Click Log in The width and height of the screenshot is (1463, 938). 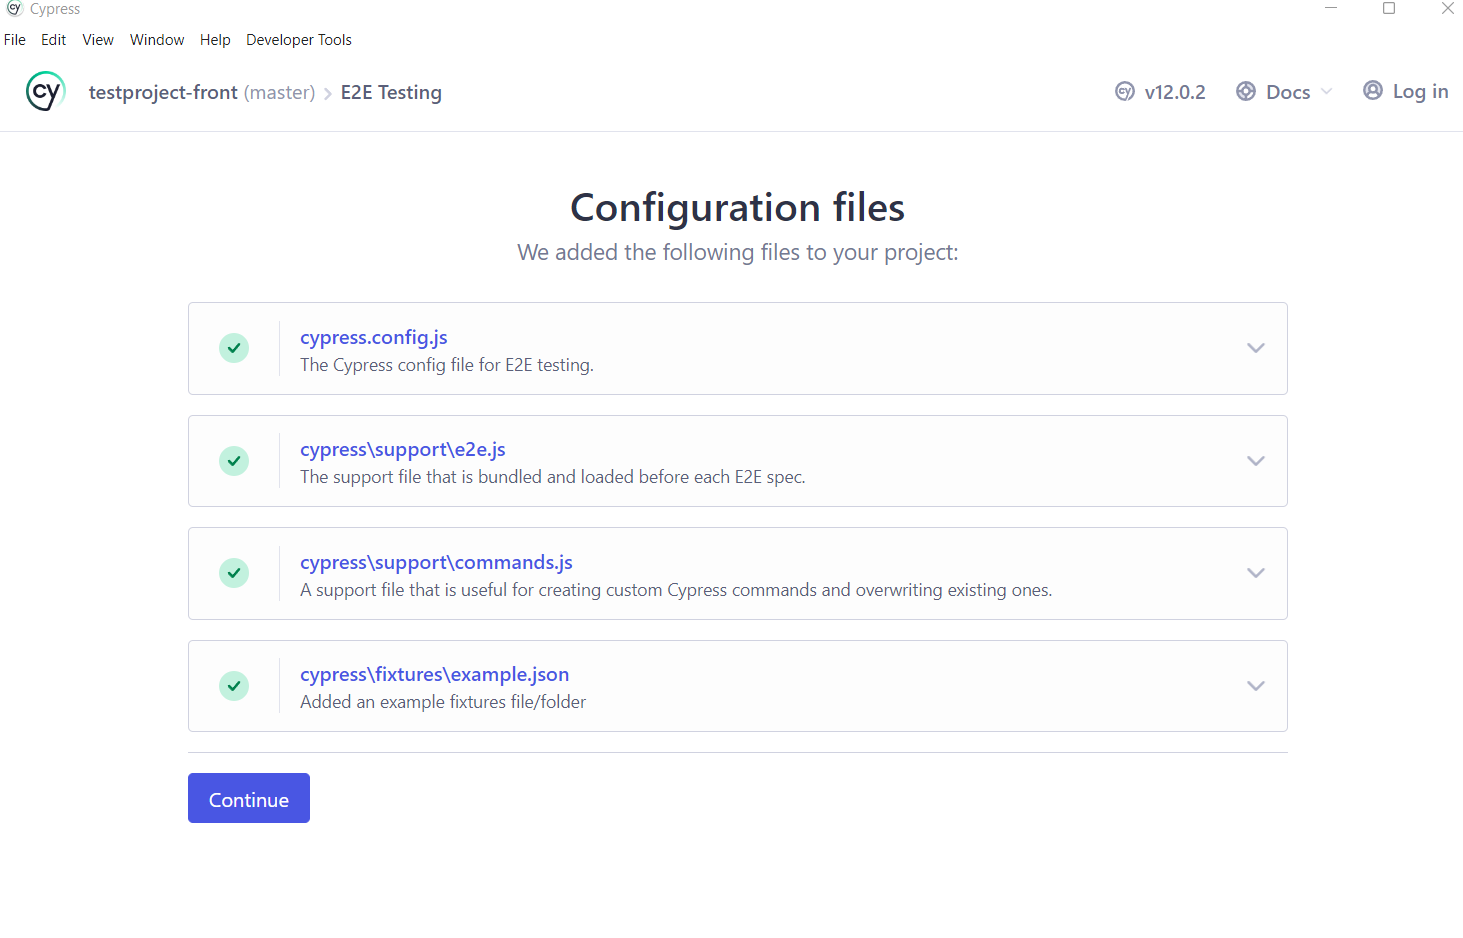pos(1418,90)
